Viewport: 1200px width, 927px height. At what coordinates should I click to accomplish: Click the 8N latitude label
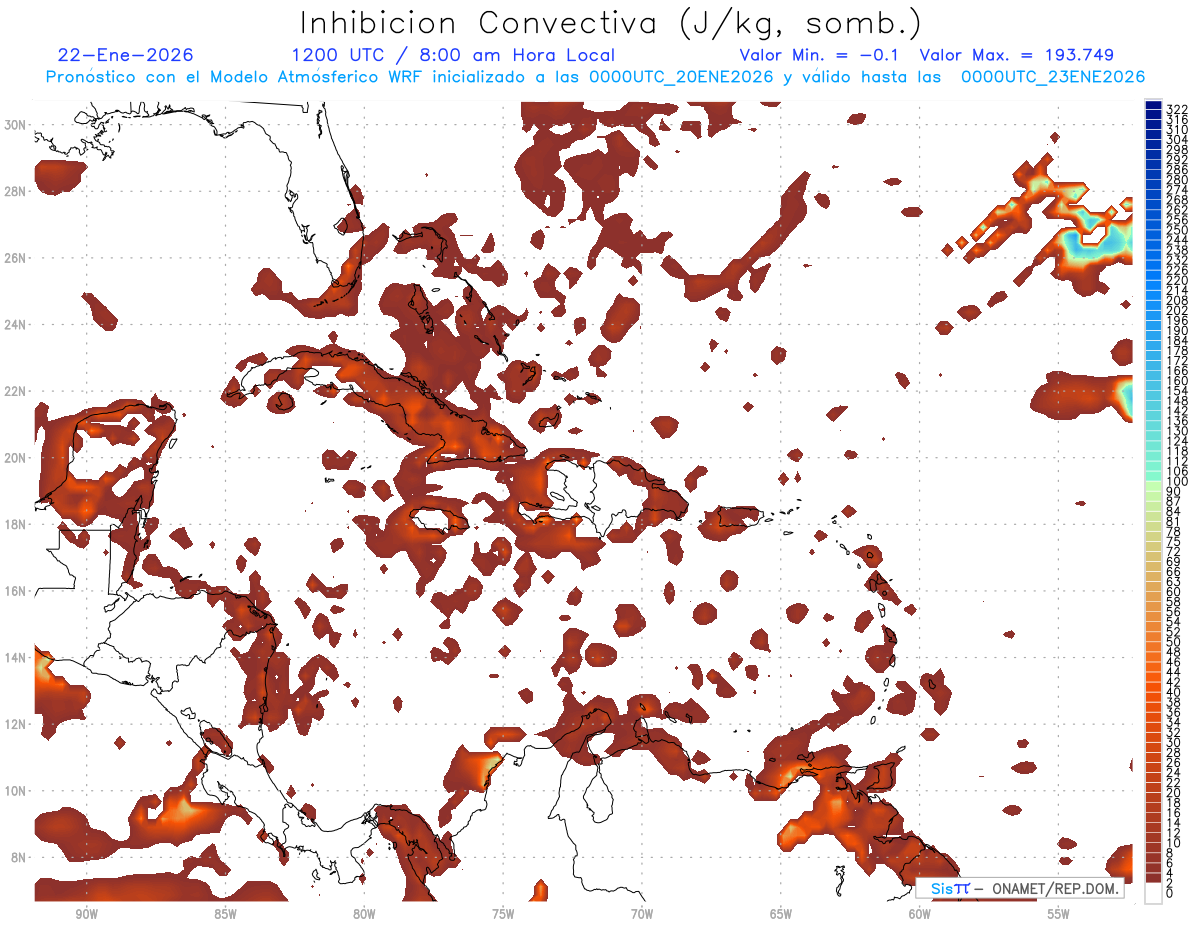point(16,857)
